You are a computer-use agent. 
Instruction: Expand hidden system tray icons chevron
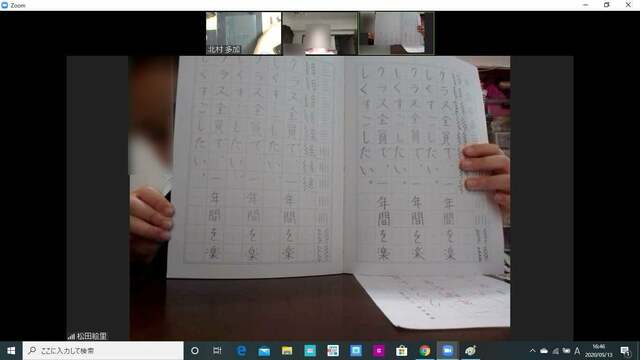[532, 351]
